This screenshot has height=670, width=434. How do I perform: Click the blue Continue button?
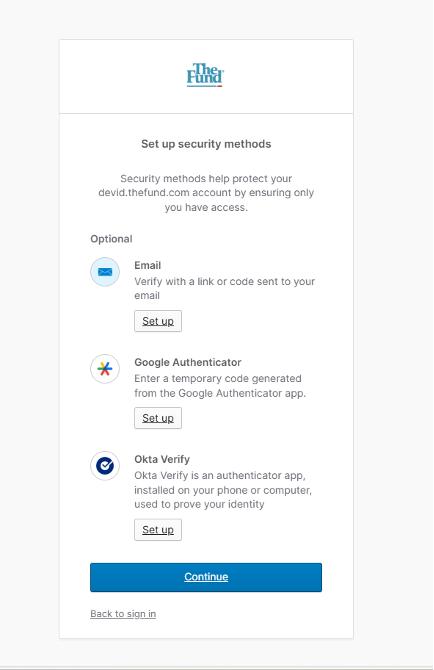tap(206, 577)
